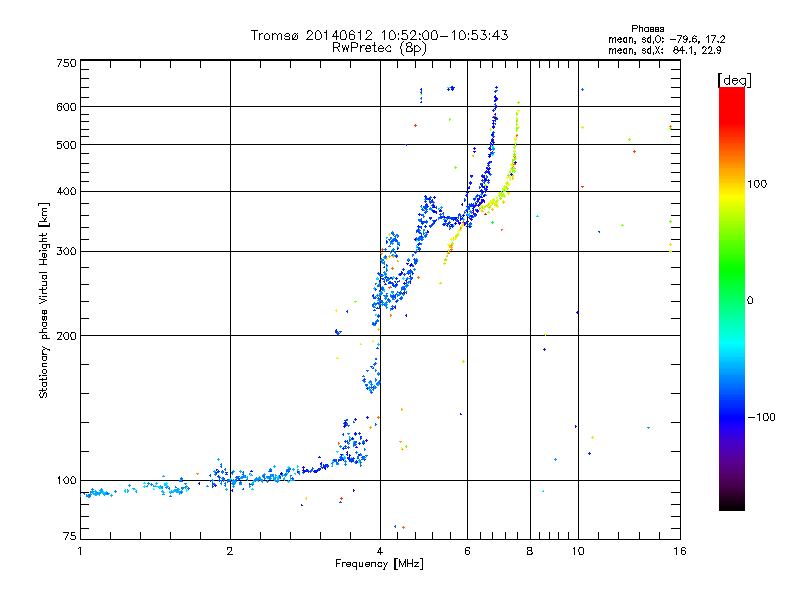
Task: Click the yellow-green X-mode trace near 7 MHz
Action: click(505, 191)
